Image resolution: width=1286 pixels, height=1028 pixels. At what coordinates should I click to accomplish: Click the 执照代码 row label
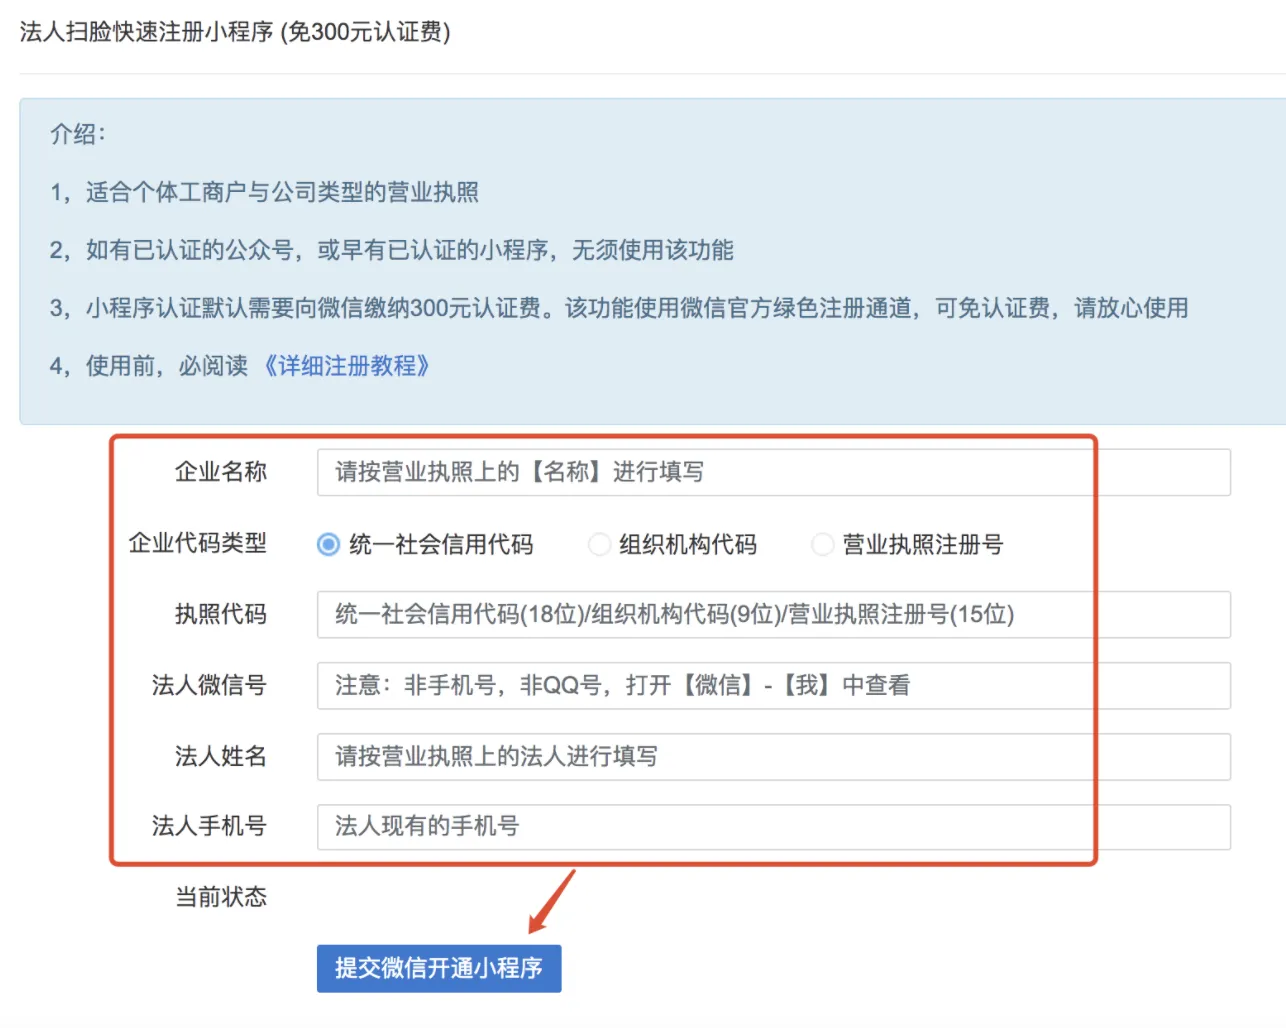(x=220, y=615)
